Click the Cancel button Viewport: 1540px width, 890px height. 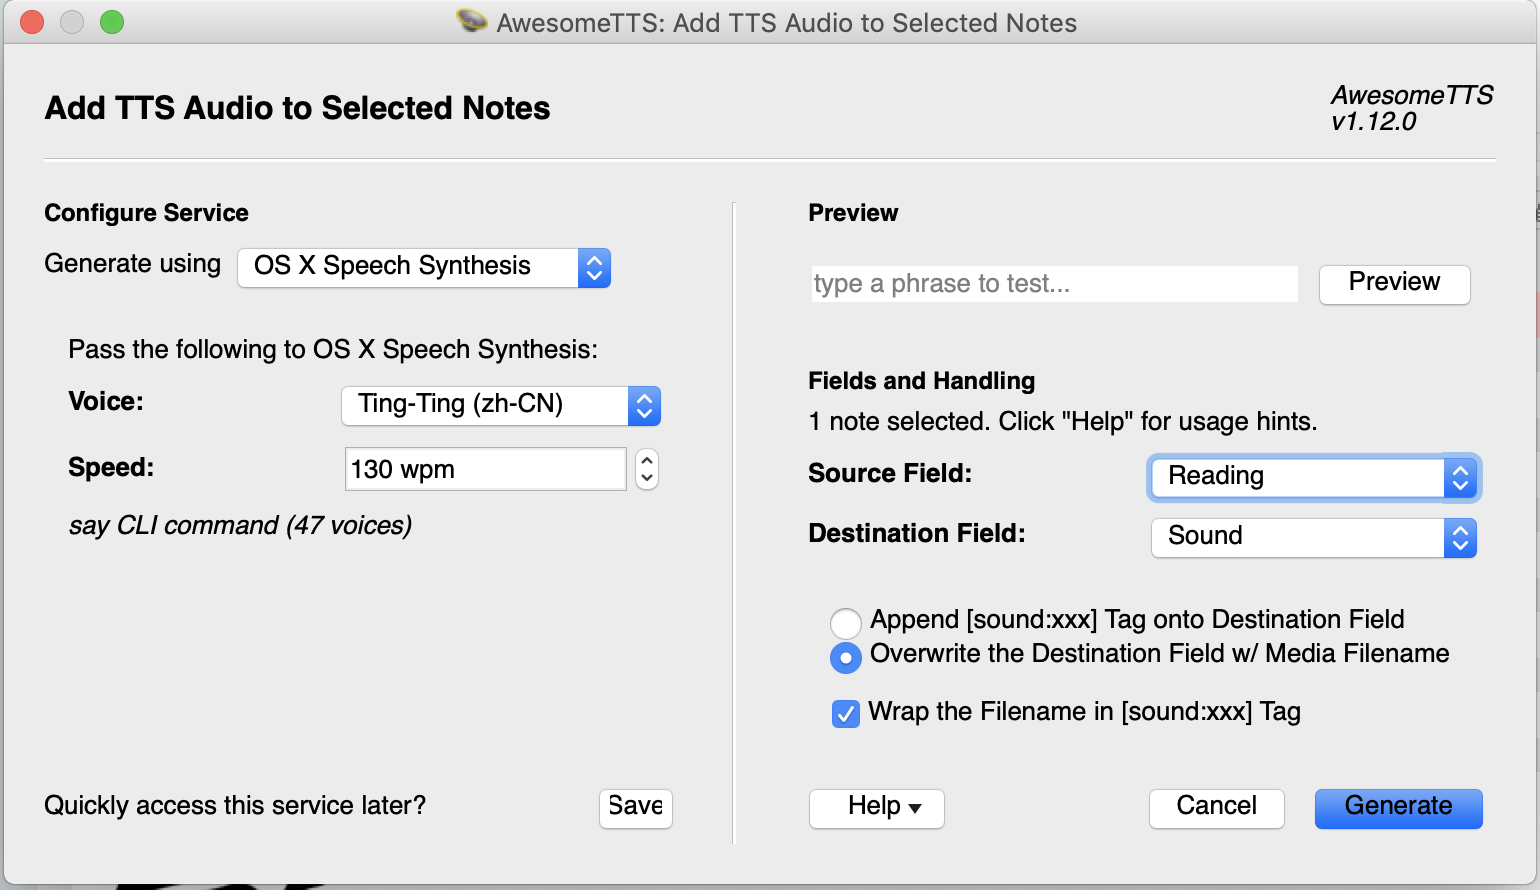tap(1216, 808)
